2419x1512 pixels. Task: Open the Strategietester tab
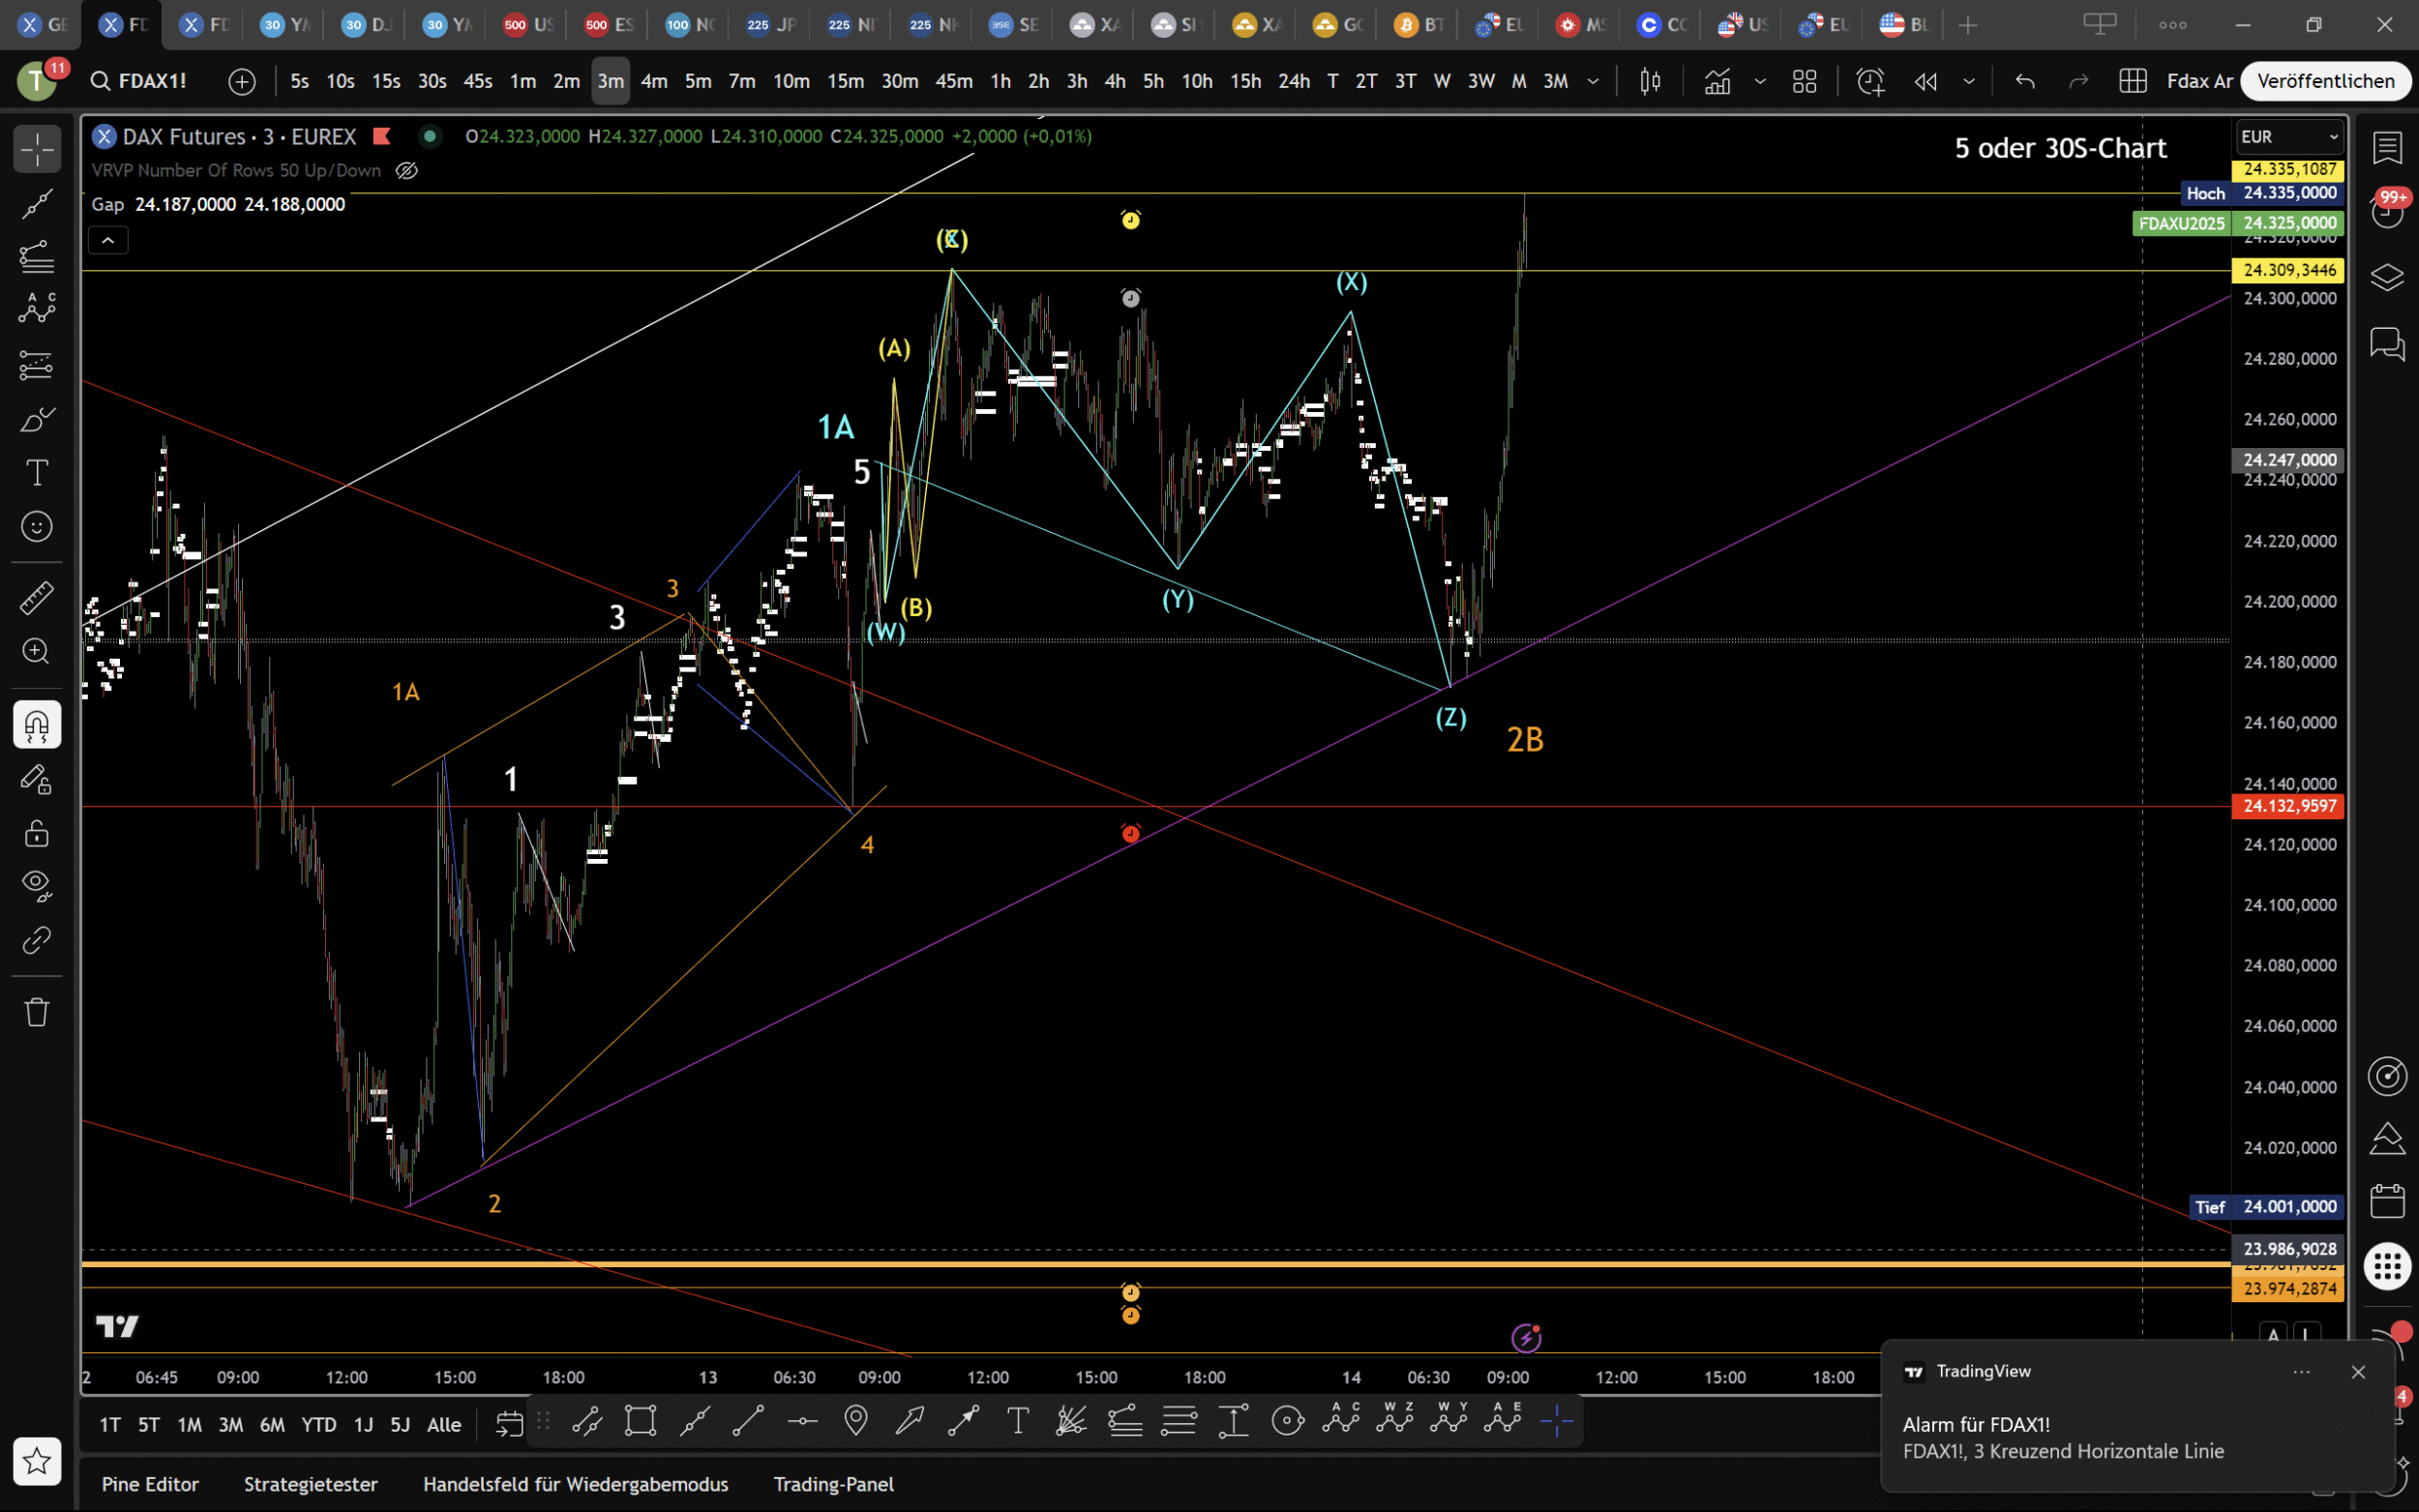point(311,1484)
